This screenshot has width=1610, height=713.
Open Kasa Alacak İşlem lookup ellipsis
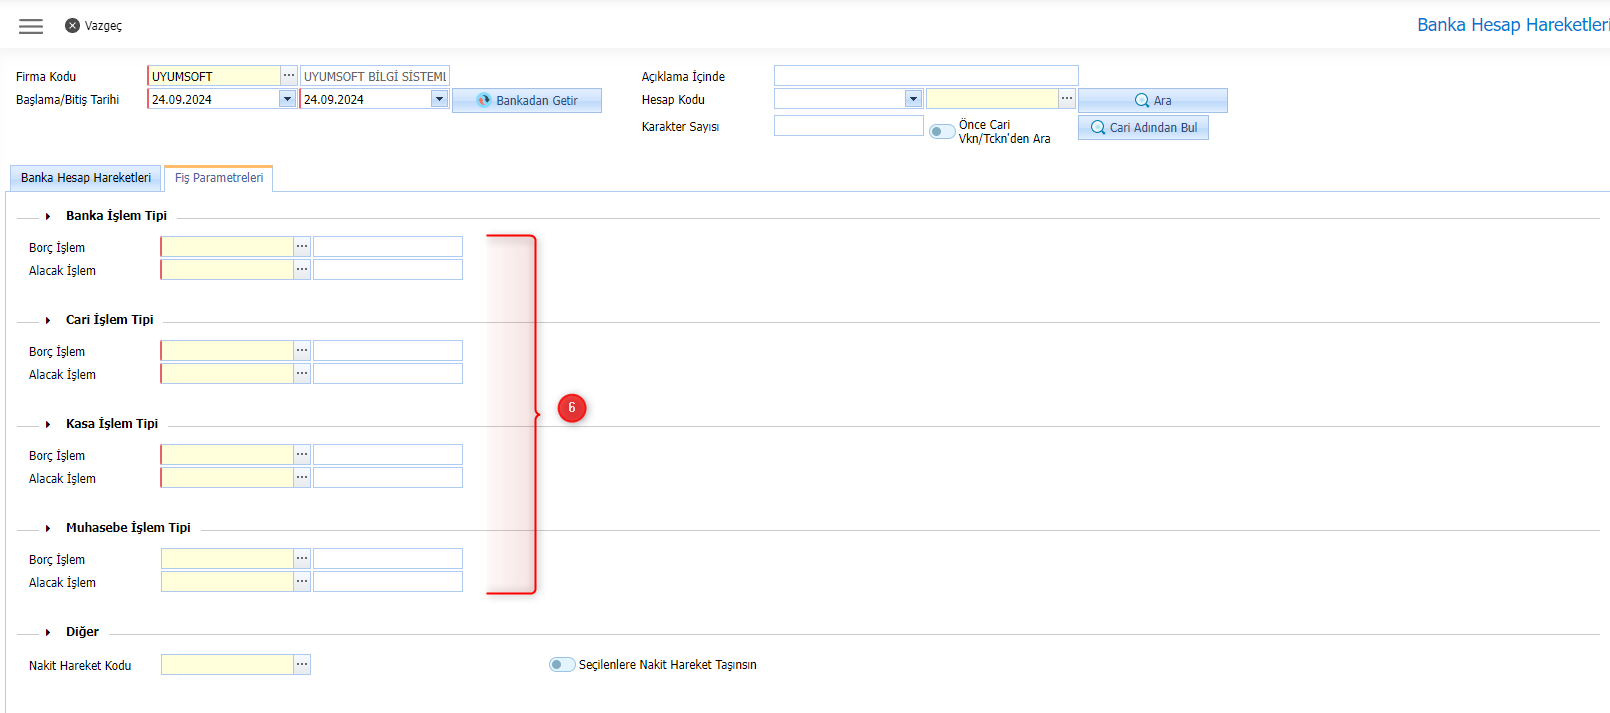click(302, 478)
